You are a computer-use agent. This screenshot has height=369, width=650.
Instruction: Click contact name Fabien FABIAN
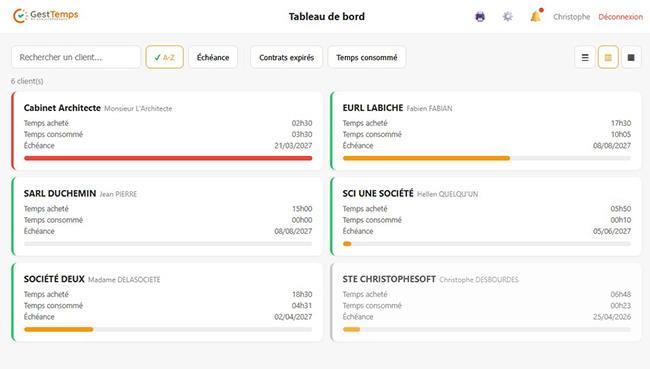429,109
